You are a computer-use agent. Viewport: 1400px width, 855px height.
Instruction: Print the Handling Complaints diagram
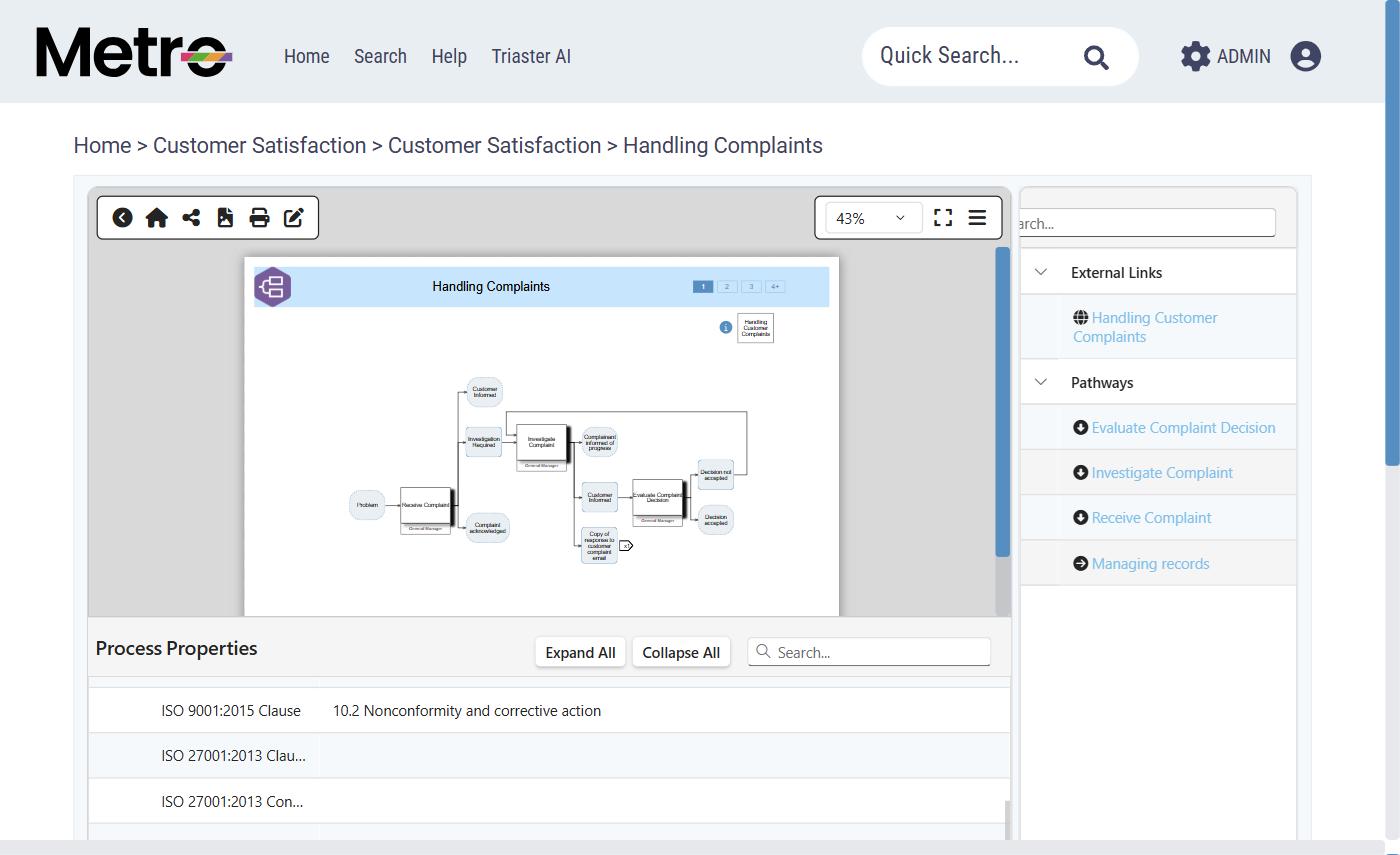[x=259, y=218]
